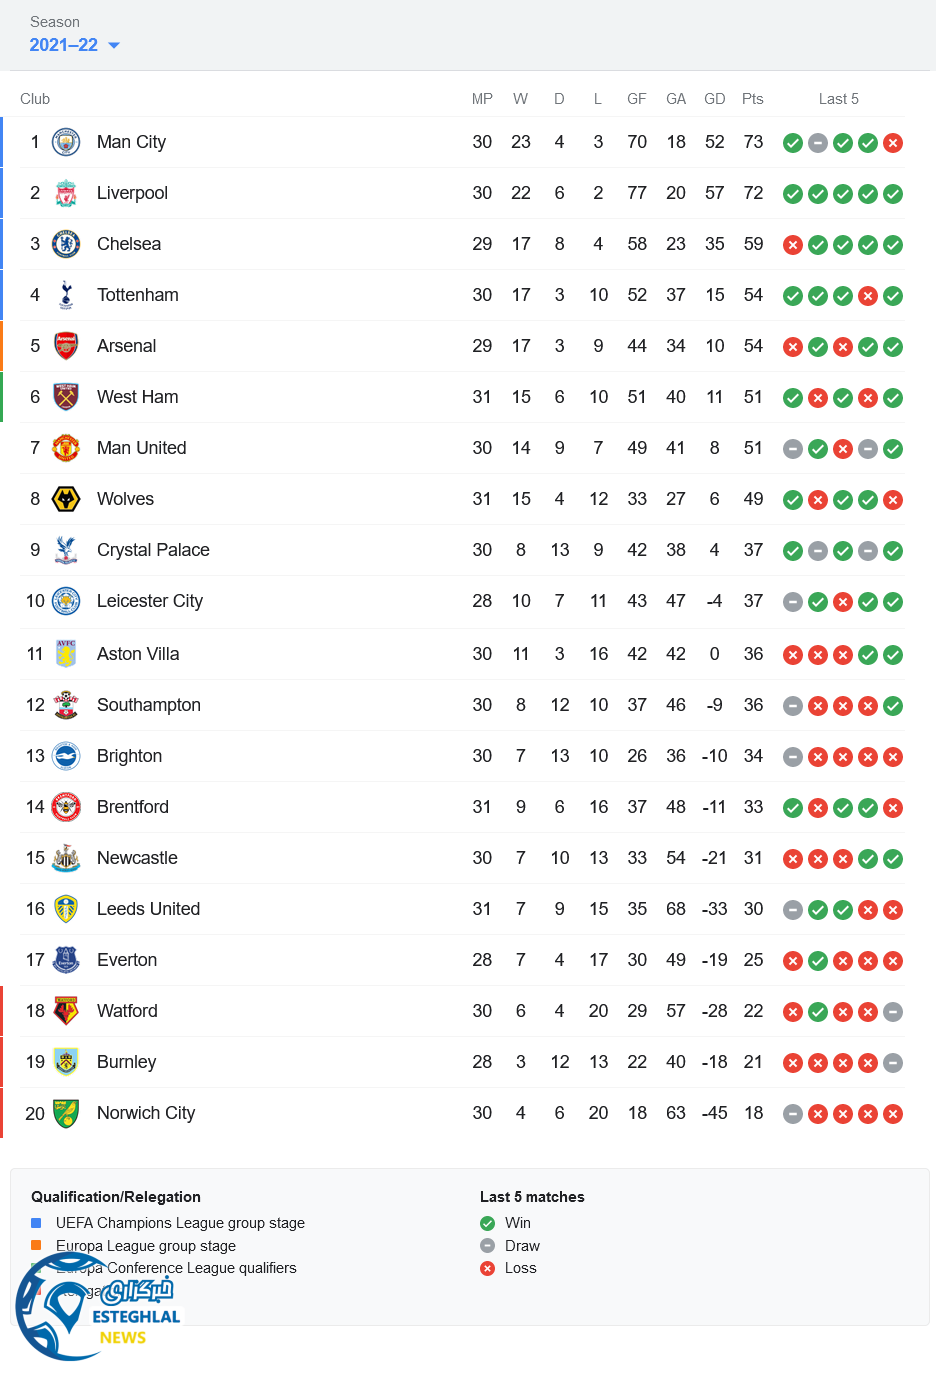
Task: Click Southampton's latest win result icon
Action: point(893,706)
